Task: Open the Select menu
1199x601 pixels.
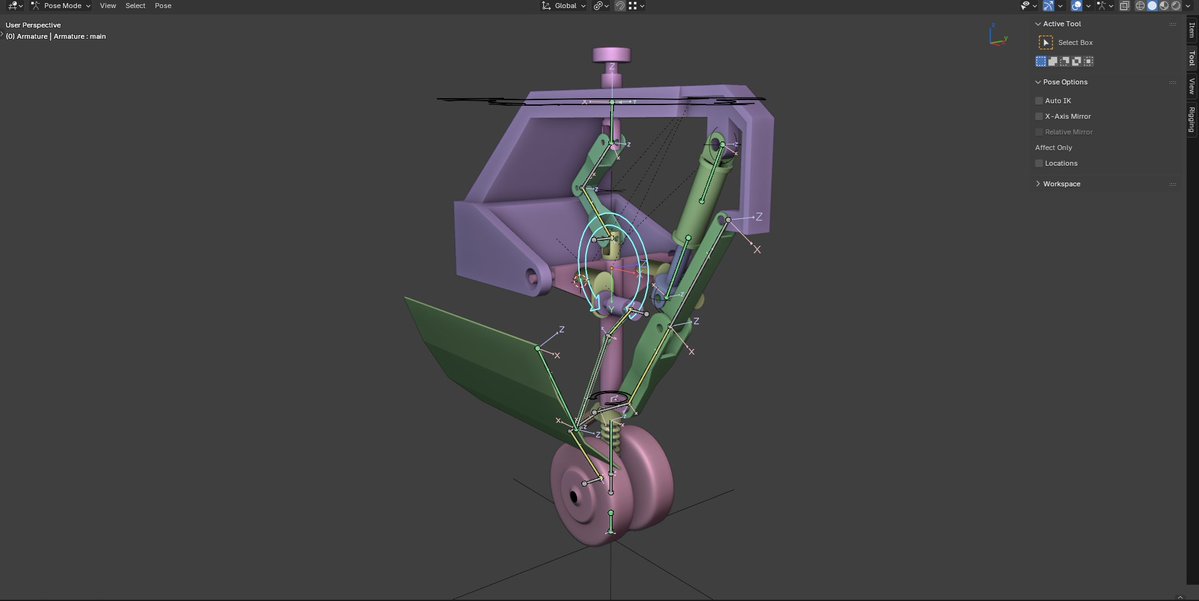Action: [x=135, y=5]
